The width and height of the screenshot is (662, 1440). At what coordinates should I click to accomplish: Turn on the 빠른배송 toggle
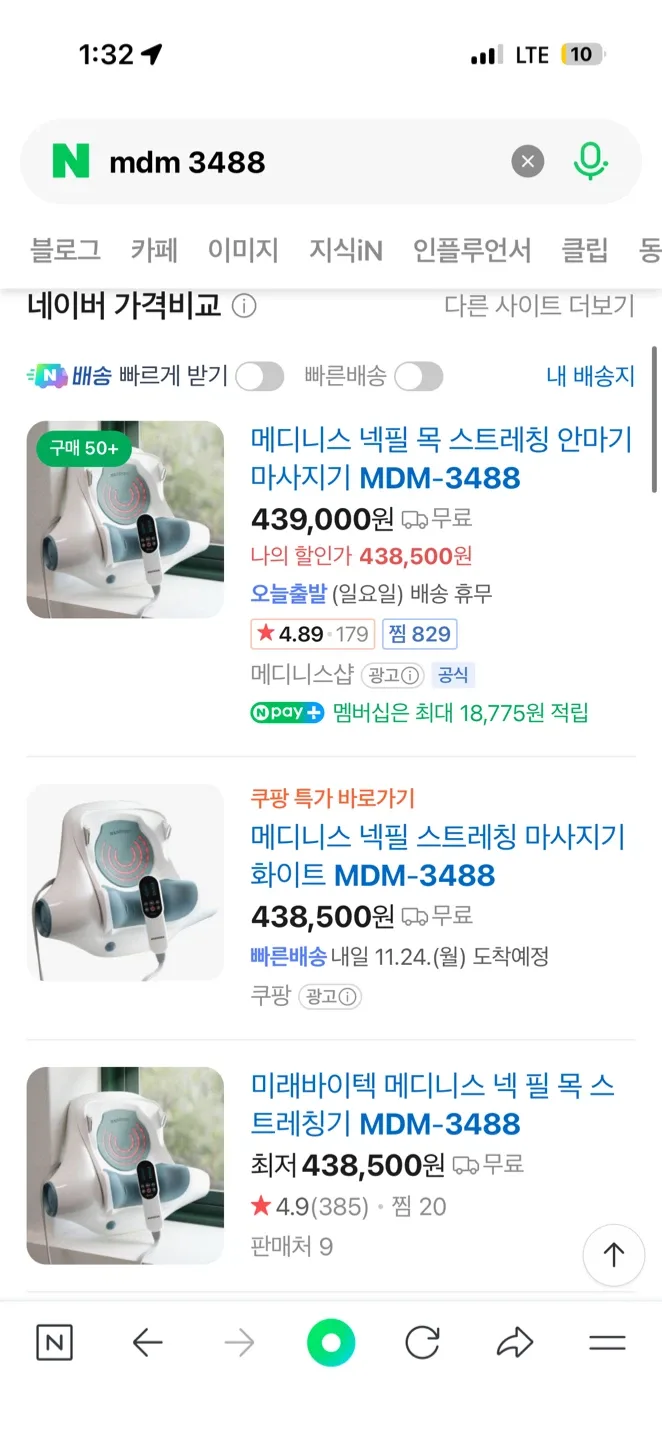tap(418, 376)
